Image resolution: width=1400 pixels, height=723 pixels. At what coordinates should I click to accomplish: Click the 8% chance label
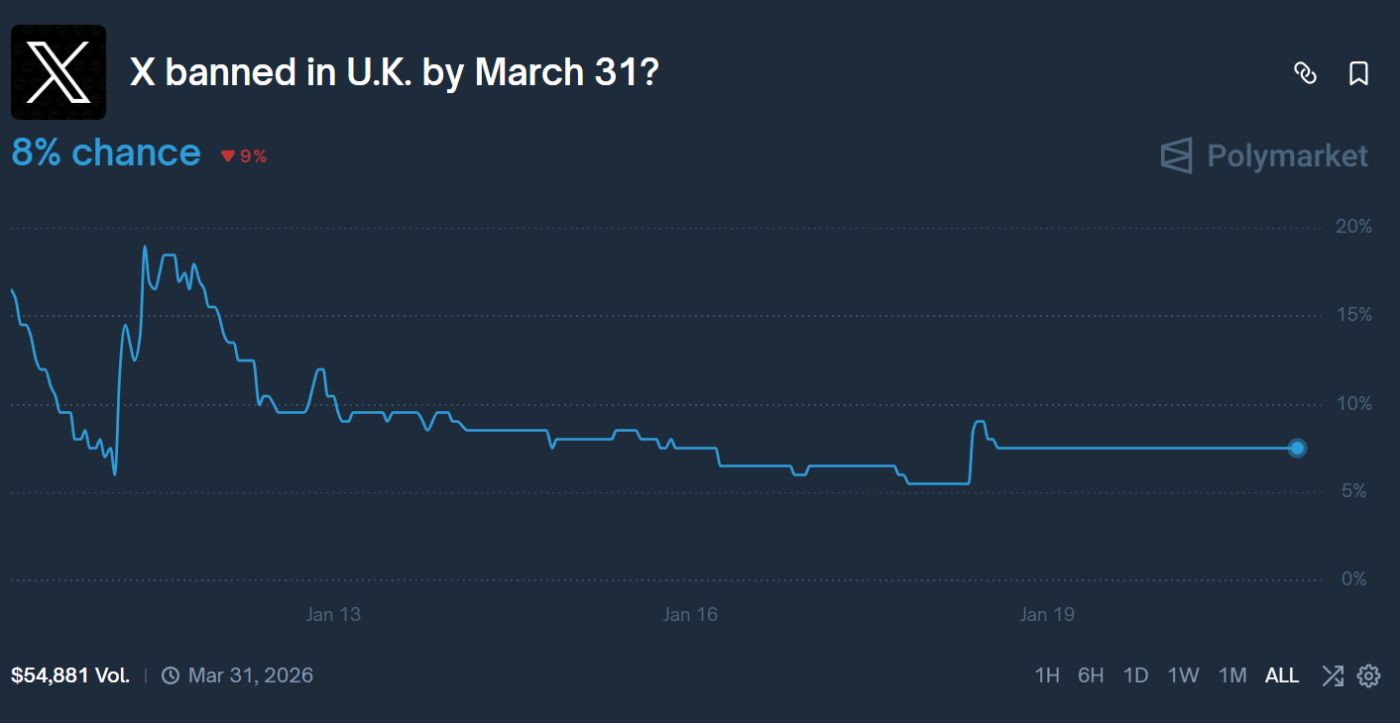(x=106, y=153)
